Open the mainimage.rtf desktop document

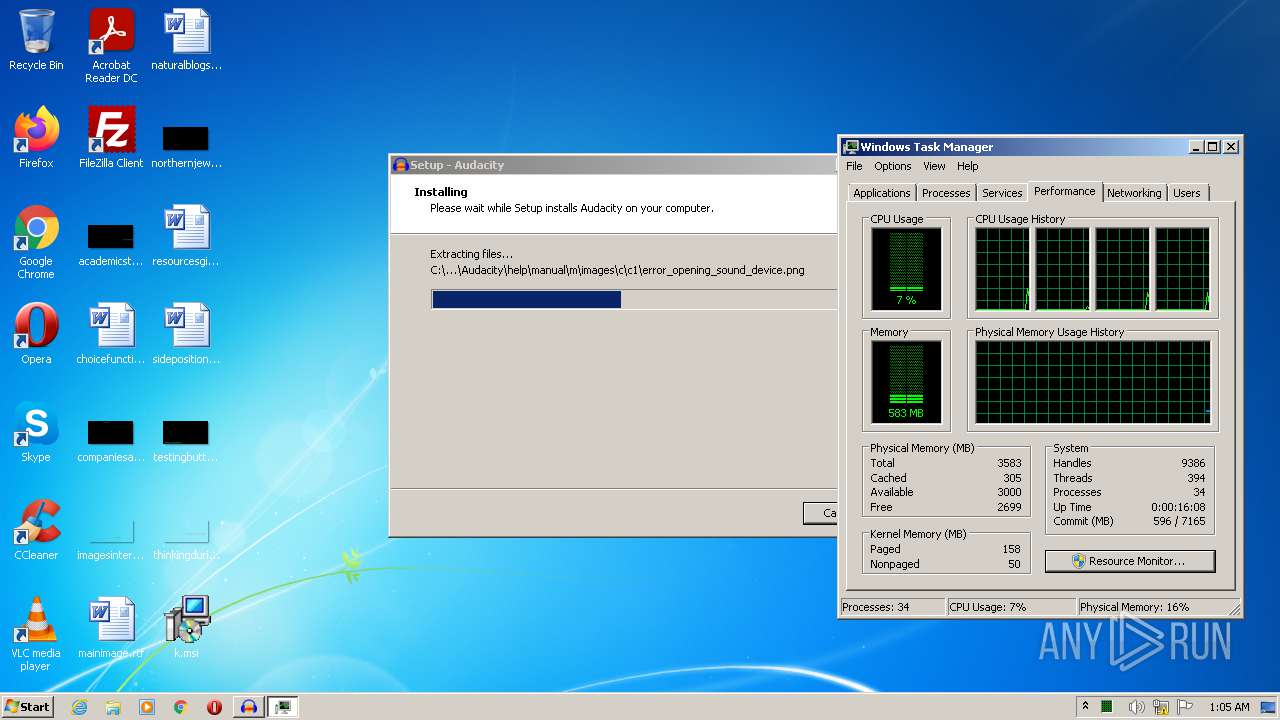pyautogui.click(x=111, y=628)
